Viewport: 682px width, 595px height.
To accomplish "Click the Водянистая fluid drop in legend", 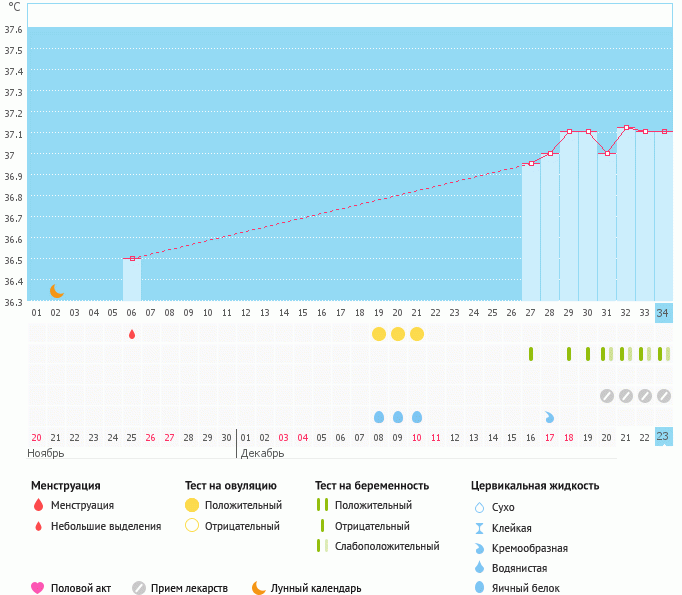I will (x=479, y=569).
